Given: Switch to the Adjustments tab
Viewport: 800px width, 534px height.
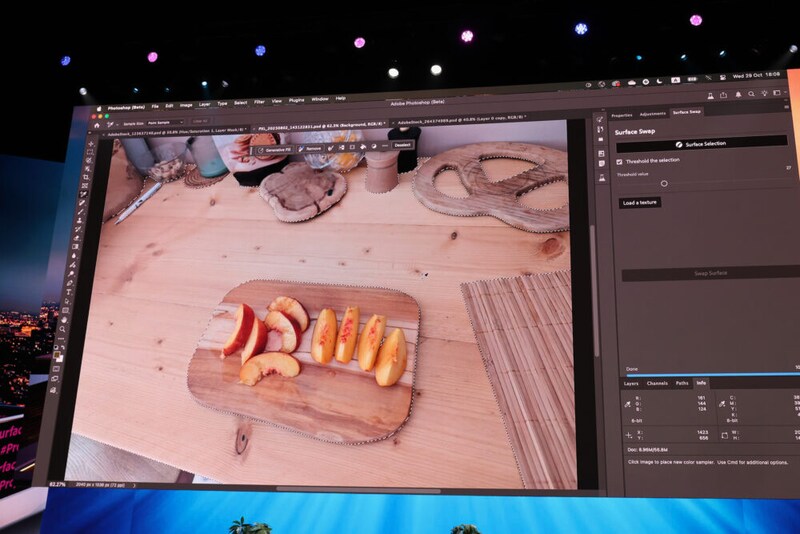Looking at the screenshot, I should [652, 113].
